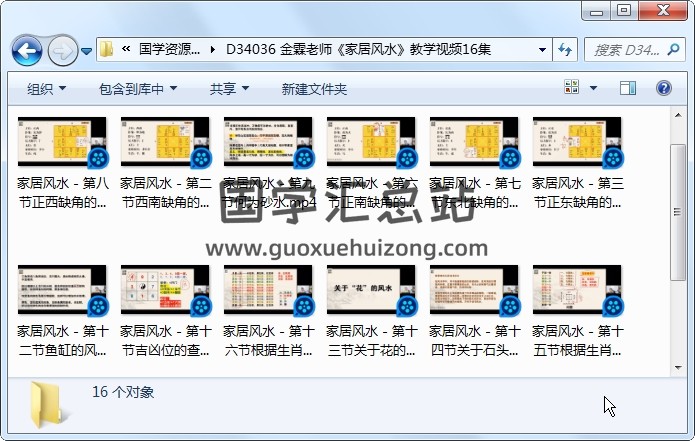Select the 第十五节根据生肖 video thumbnail

coord(577,290)
